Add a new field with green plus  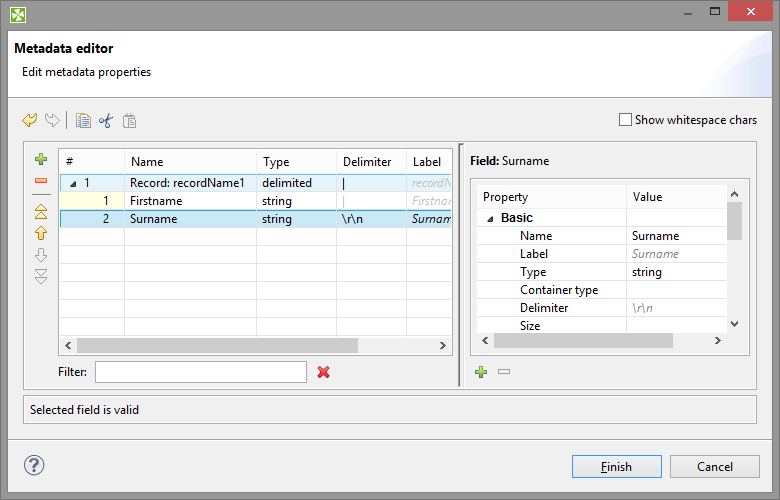(x=41, y=159)
